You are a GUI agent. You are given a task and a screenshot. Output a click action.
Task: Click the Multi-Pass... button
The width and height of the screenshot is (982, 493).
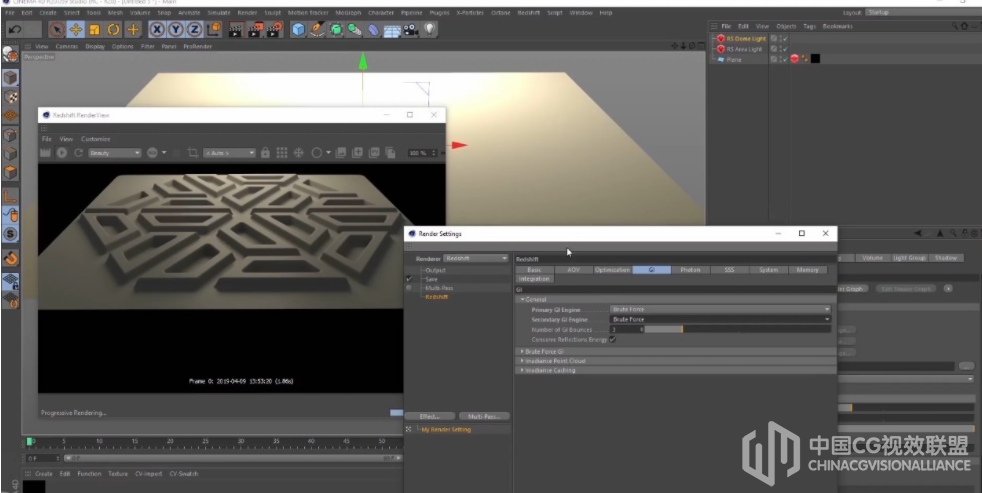(484, 416)
